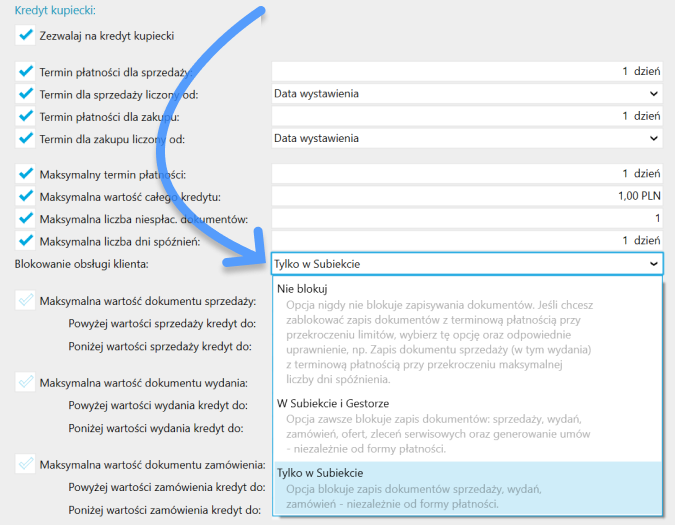Image resolution: width=675 pixels, height=525 pixels.
Task: Collapse the 'Blokowanie obsługi klienta' dropdown
Action: click(653, 264)
